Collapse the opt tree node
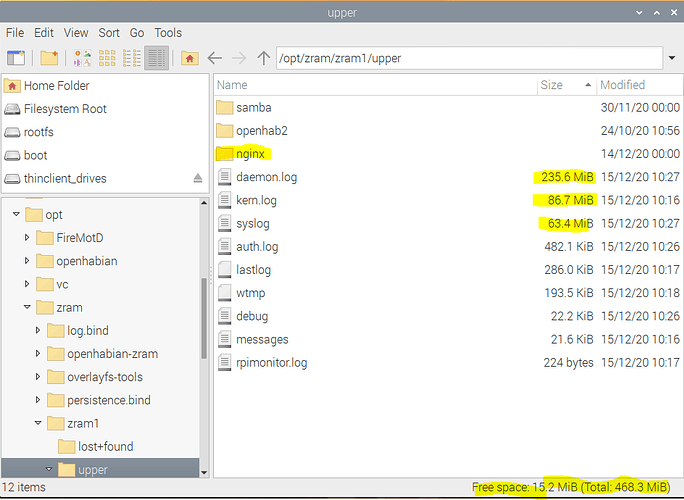 (x=16, y=214)
